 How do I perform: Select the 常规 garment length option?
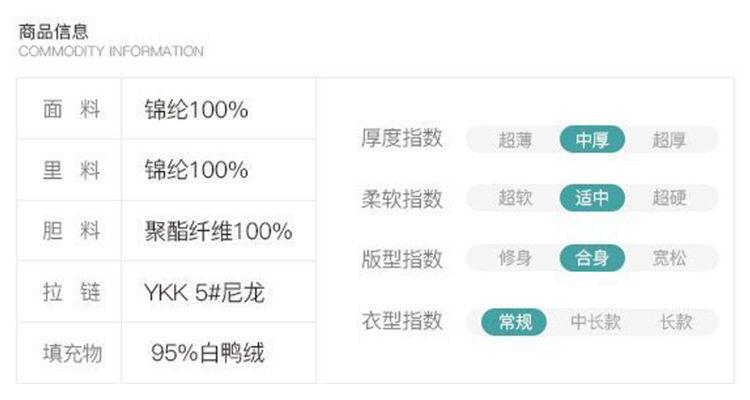click(x=515, y=321)
